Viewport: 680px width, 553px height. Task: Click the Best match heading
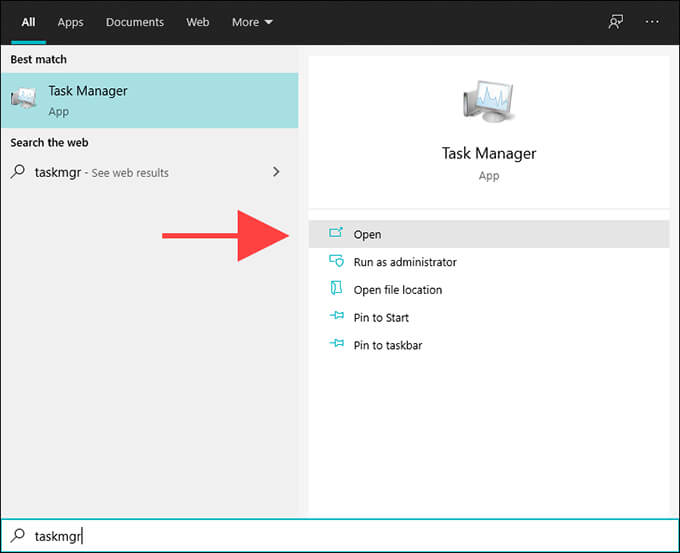point(39,59)
